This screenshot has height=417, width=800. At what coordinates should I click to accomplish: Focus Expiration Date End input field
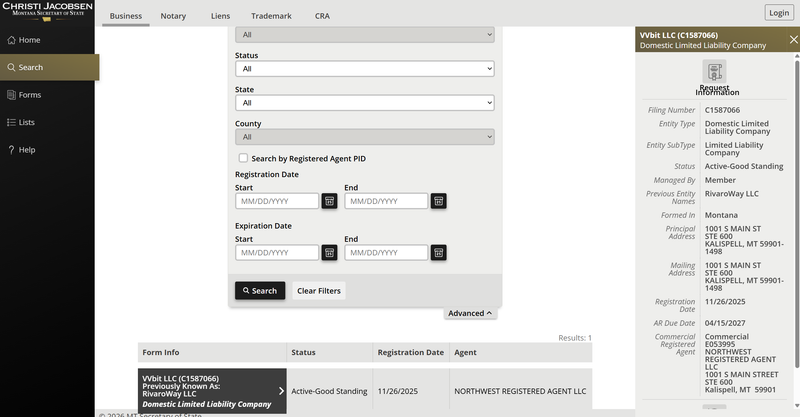(x=386, y=253)
